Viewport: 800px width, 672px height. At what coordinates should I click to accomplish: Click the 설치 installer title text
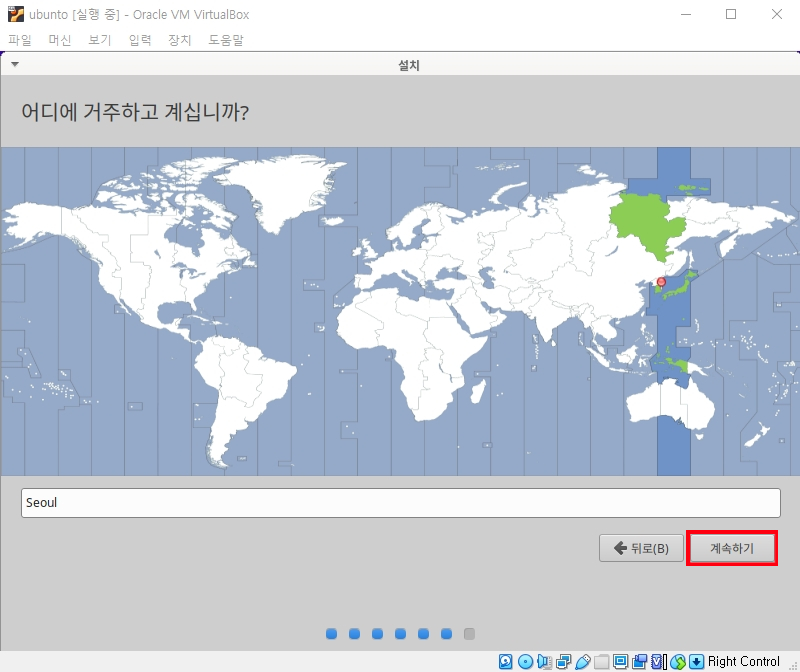pos(409,65)
